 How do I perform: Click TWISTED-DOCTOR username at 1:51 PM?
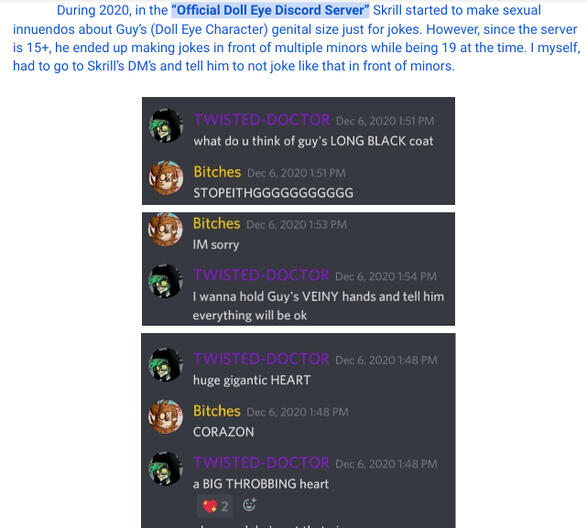(262, 120)
